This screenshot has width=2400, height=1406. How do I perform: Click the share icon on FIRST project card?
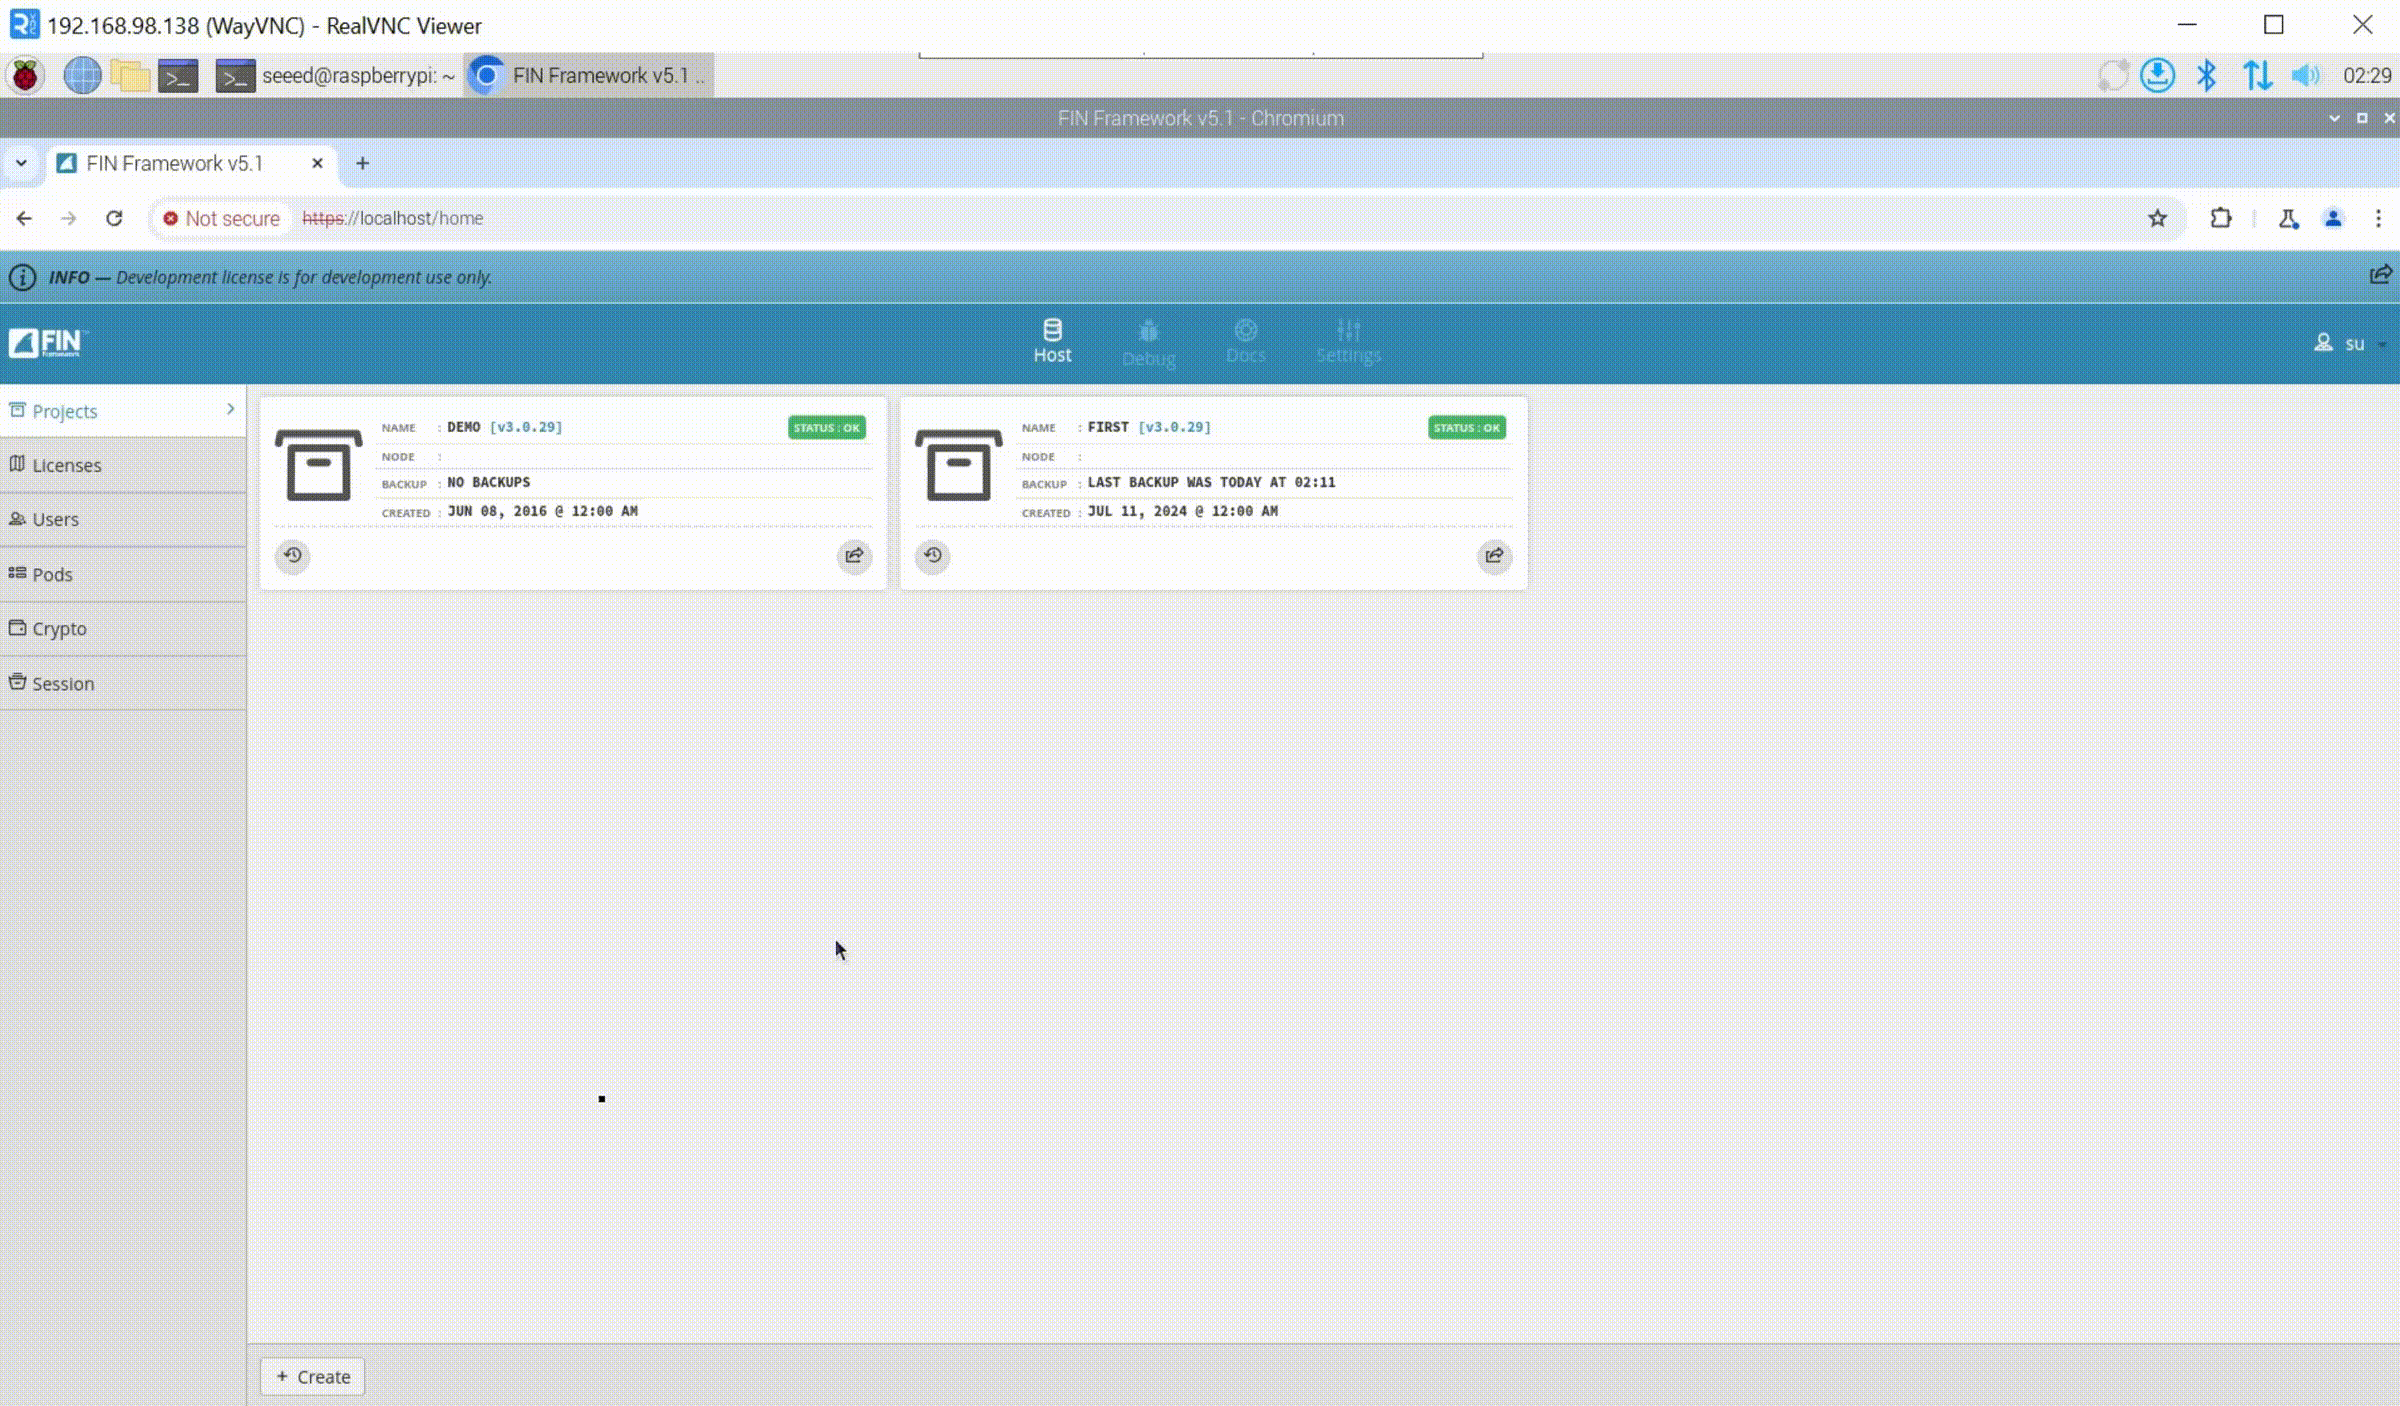click(1494, 555)
